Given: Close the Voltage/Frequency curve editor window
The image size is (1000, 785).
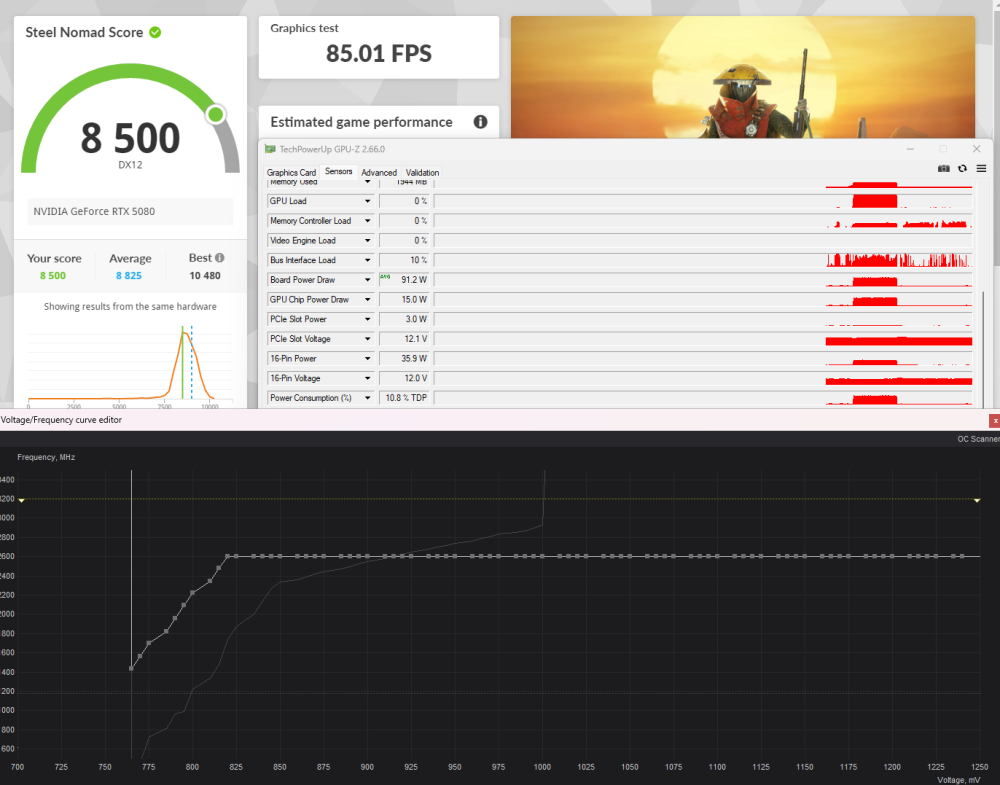Looking at the screenshot, I should click(x=994, y=421).
